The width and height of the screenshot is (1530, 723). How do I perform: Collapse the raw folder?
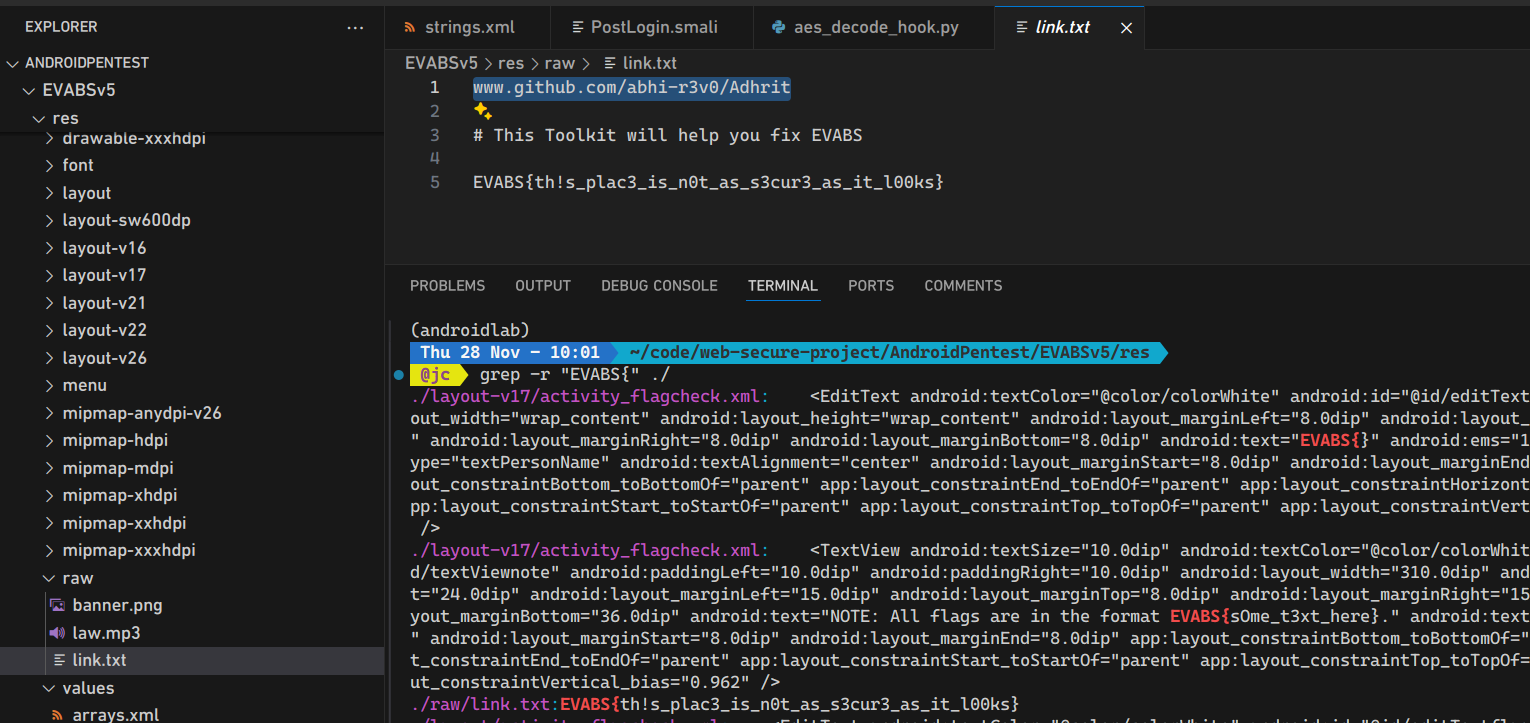(x=50, y=578)
